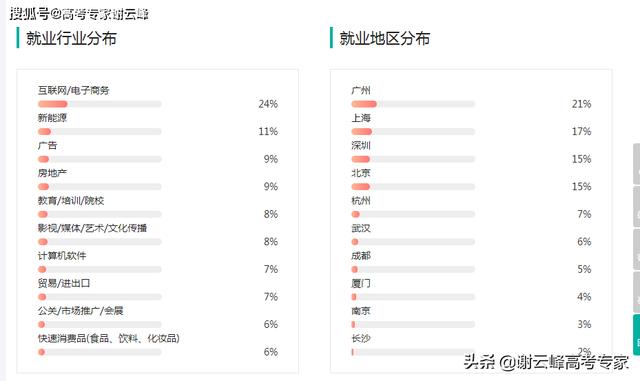Click the 21% value for 广州

[582, 104]
